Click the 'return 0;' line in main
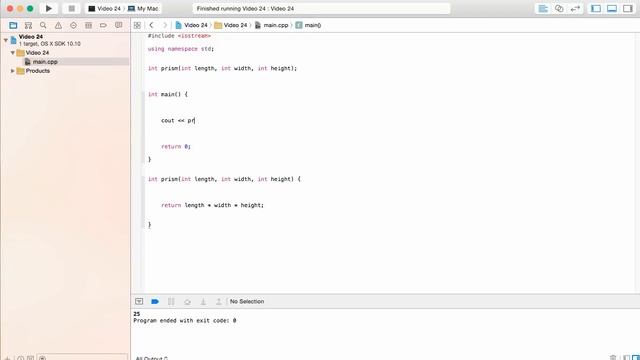The width and height of the screenshot is (640, 360). pos(176,147)
